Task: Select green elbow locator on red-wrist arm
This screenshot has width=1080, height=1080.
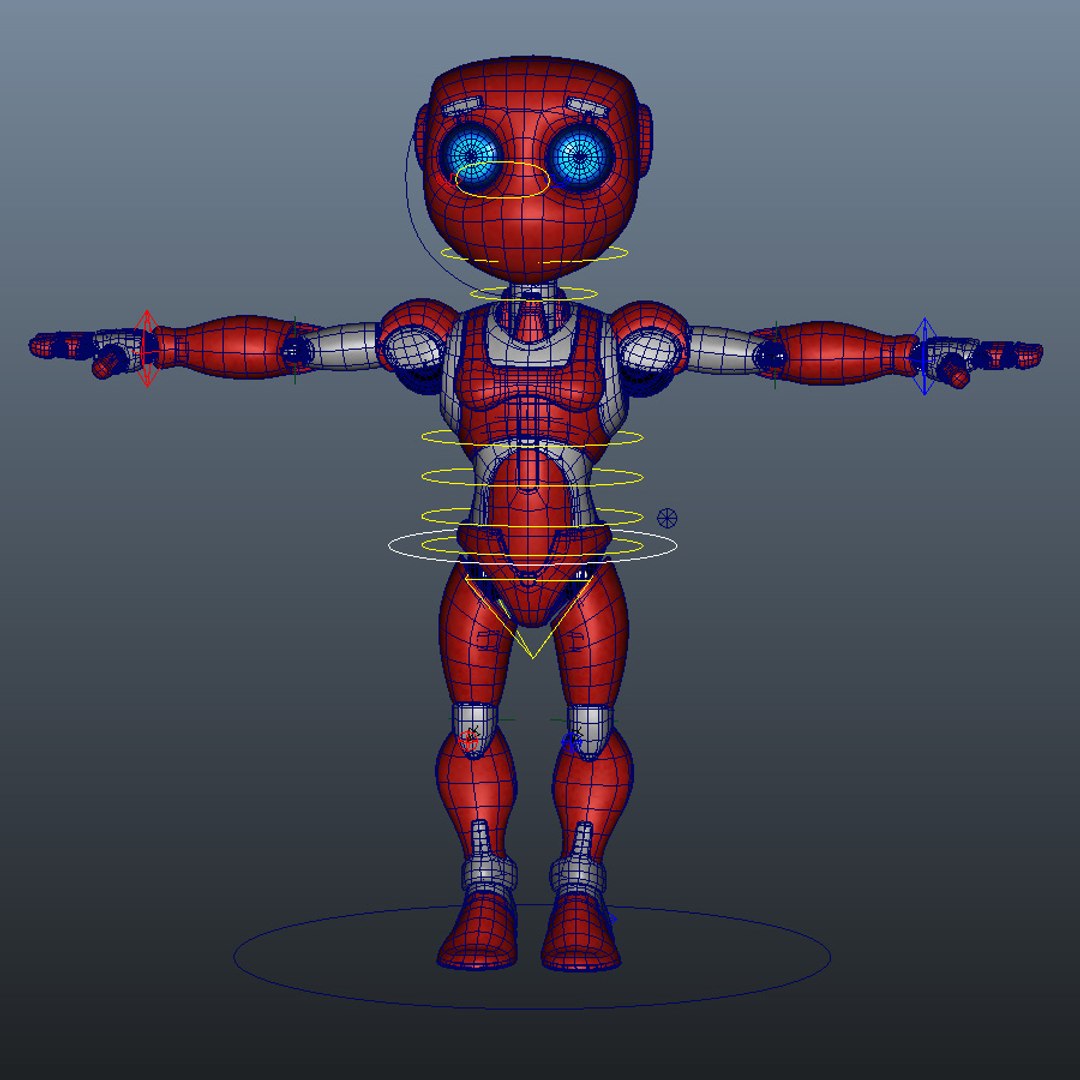Action: click(x=295, y=351)
